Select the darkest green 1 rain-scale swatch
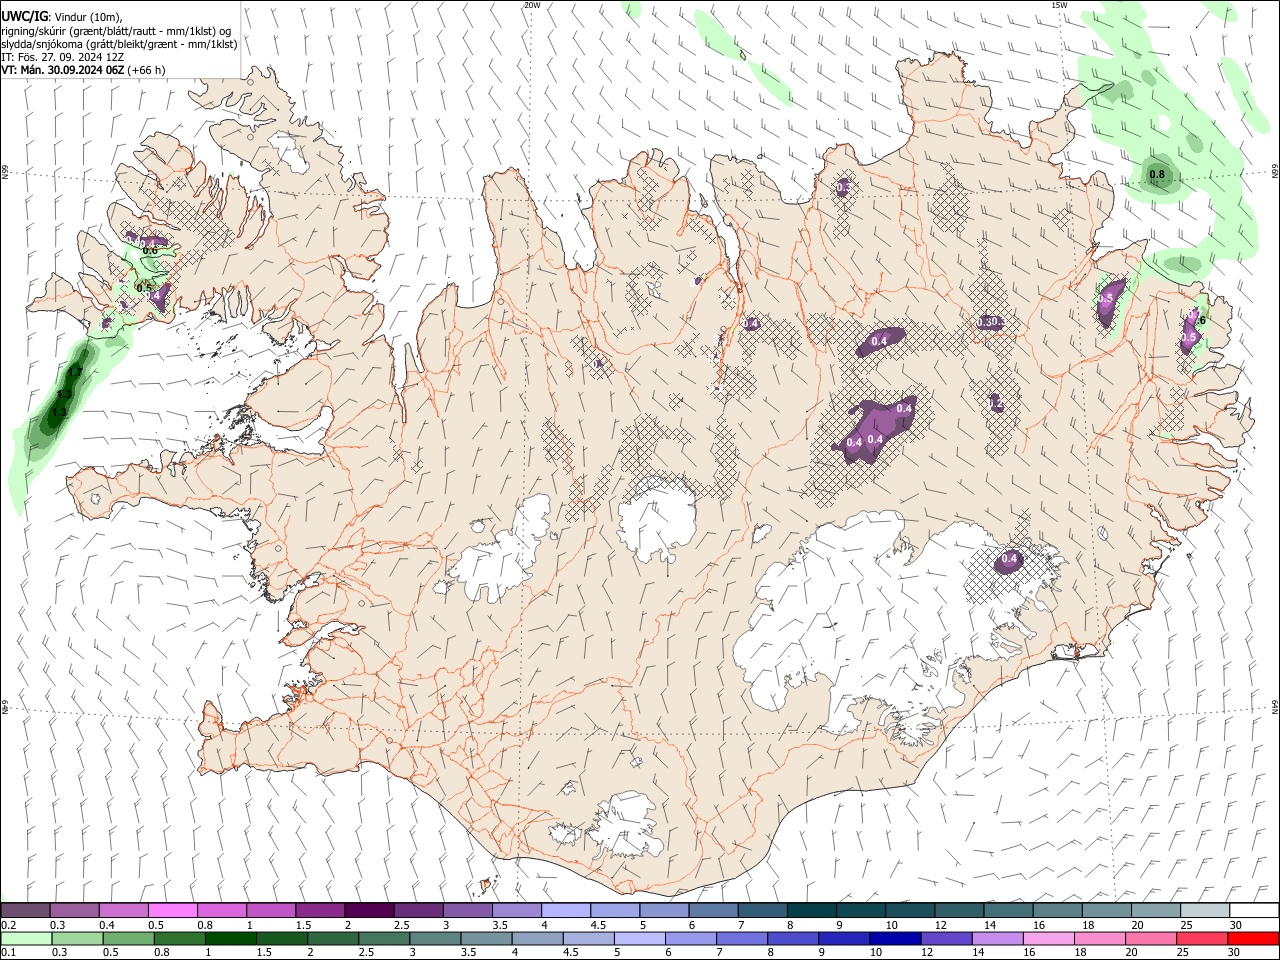Image resolution: width=1280 pixels, height=960 pixels. (x=231, y=939)
